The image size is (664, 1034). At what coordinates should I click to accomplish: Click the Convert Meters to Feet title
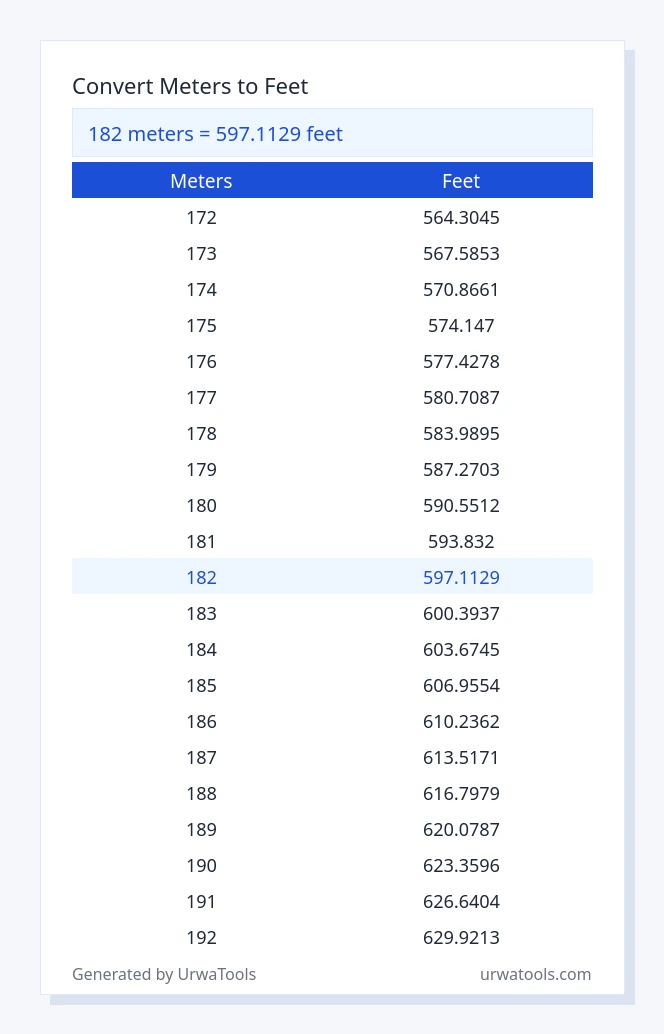click(x=190, y=86)
